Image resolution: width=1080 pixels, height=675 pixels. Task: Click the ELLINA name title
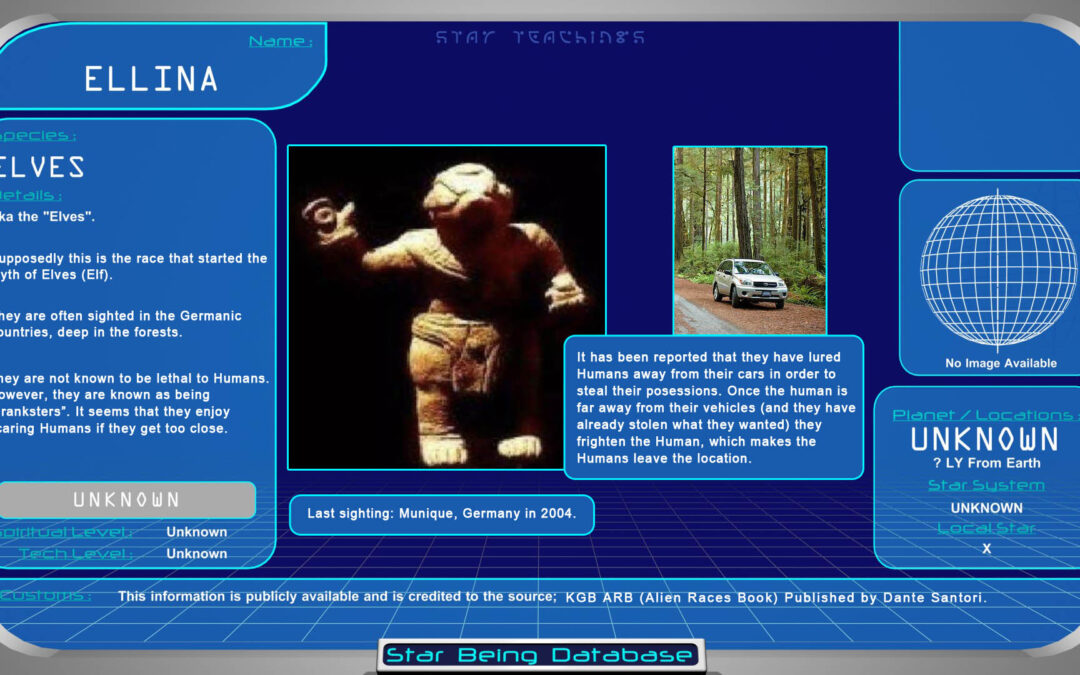pos(151,79)
